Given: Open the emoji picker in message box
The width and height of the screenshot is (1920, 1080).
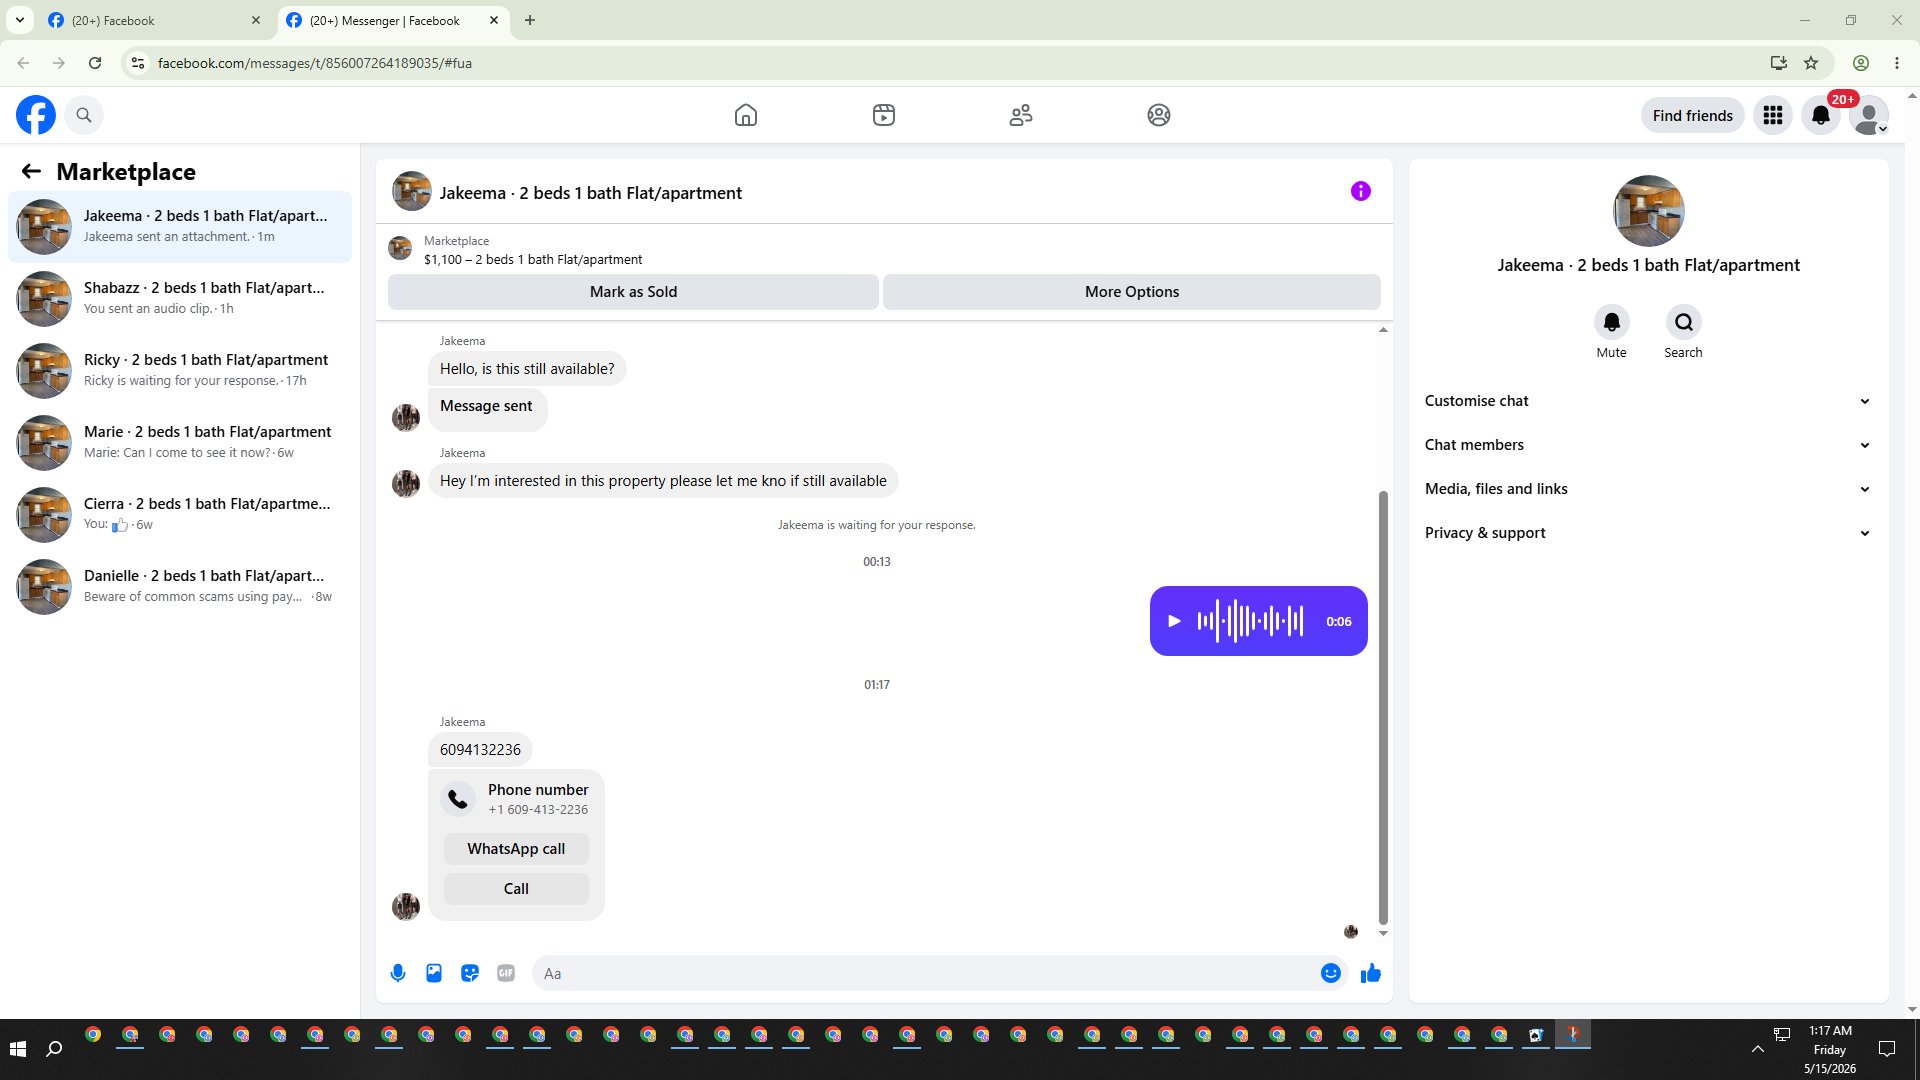Looking at the screenshot, I should pyautogui.click(x=1331, y=973).
